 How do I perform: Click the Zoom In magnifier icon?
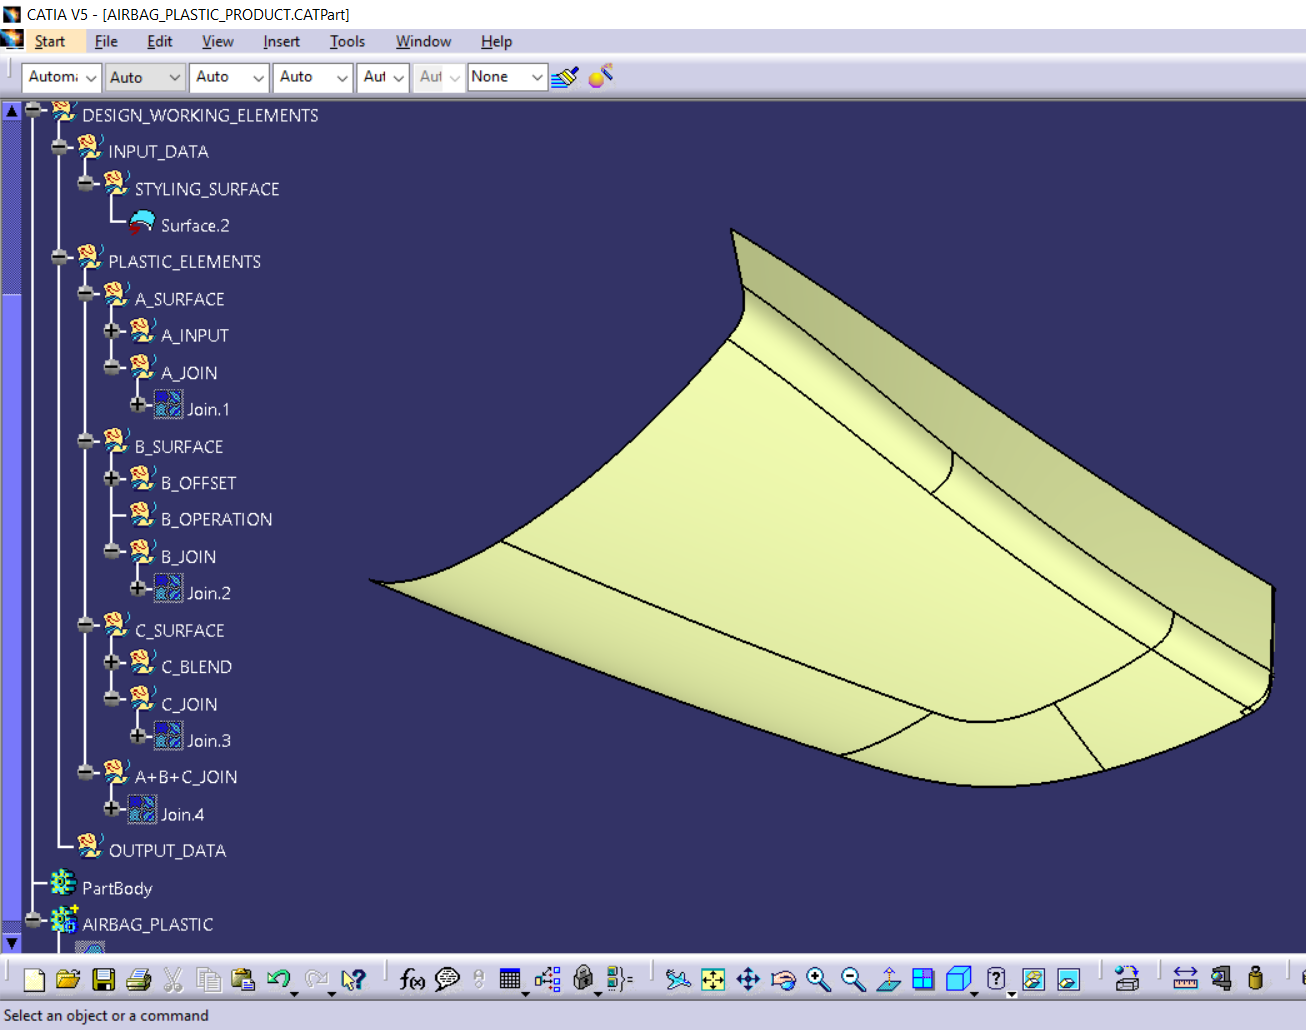click(x=818, y=980)
